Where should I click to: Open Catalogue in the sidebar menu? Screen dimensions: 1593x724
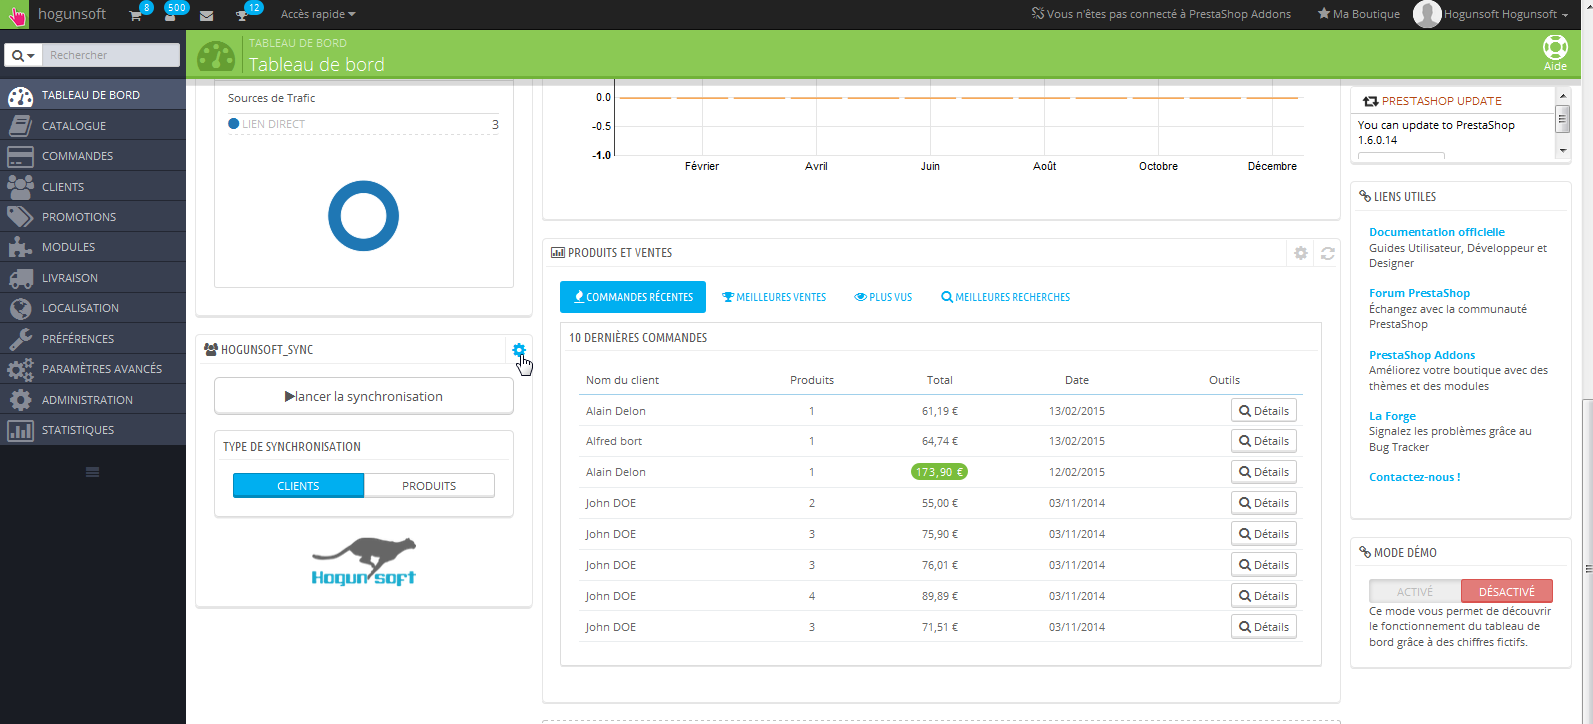point(74,126)
